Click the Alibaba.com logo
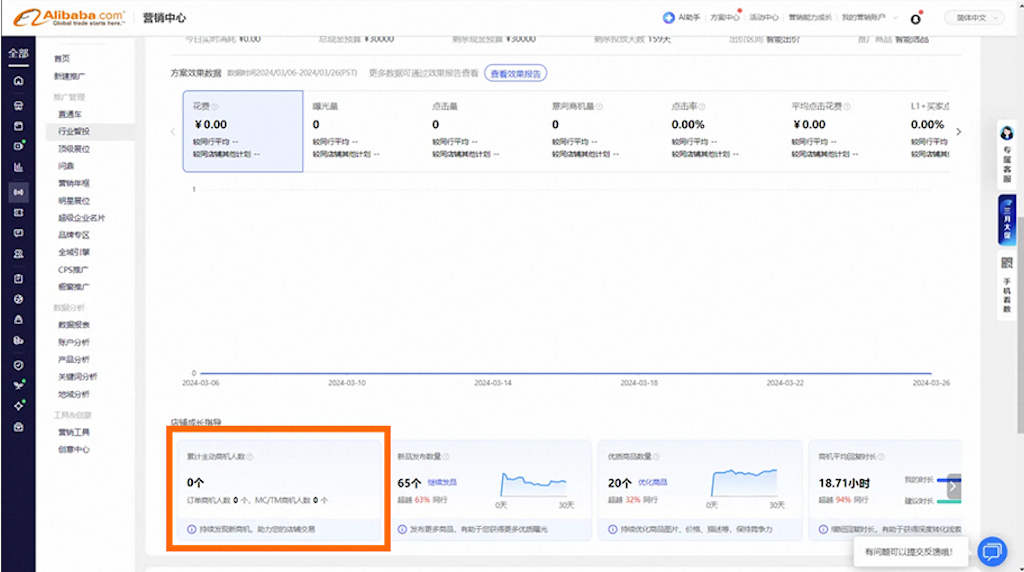This screenshot has width=1024, height=572. pyautogui.click(x=69, y=18)
